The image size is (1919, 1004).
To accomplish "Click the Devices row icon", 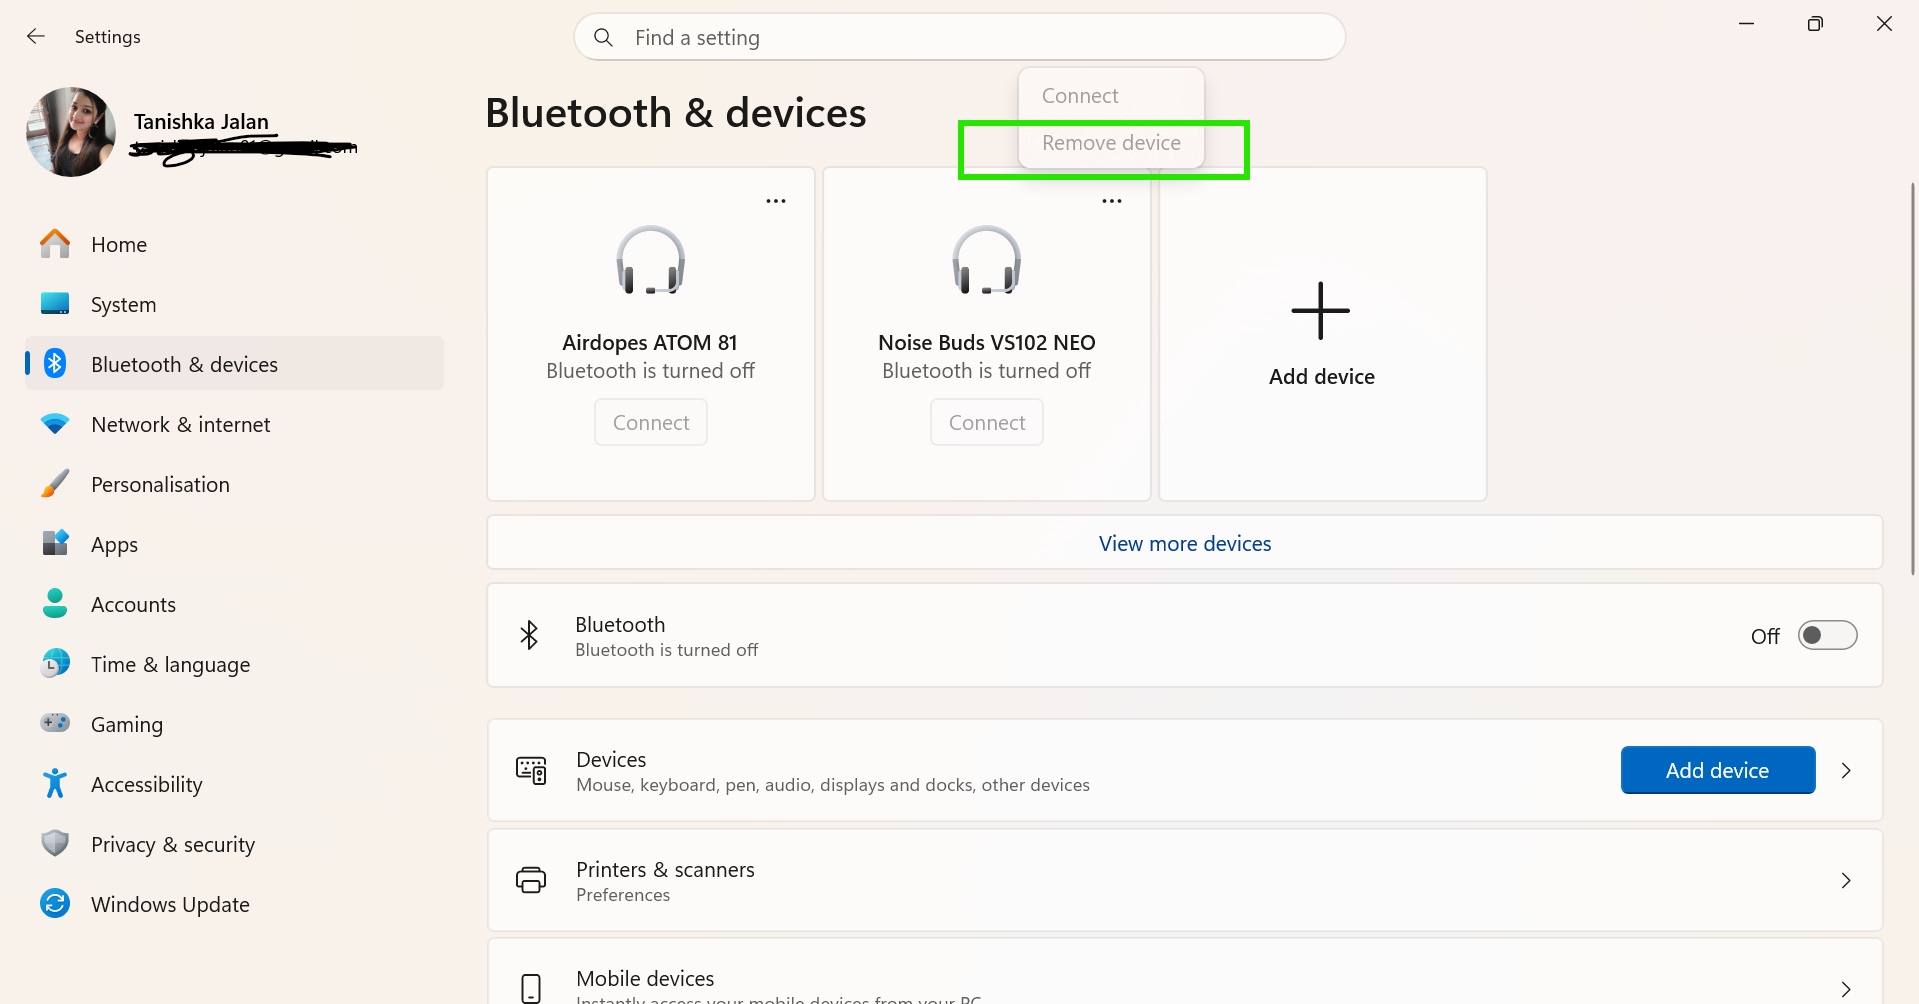I will click(531, 770).
